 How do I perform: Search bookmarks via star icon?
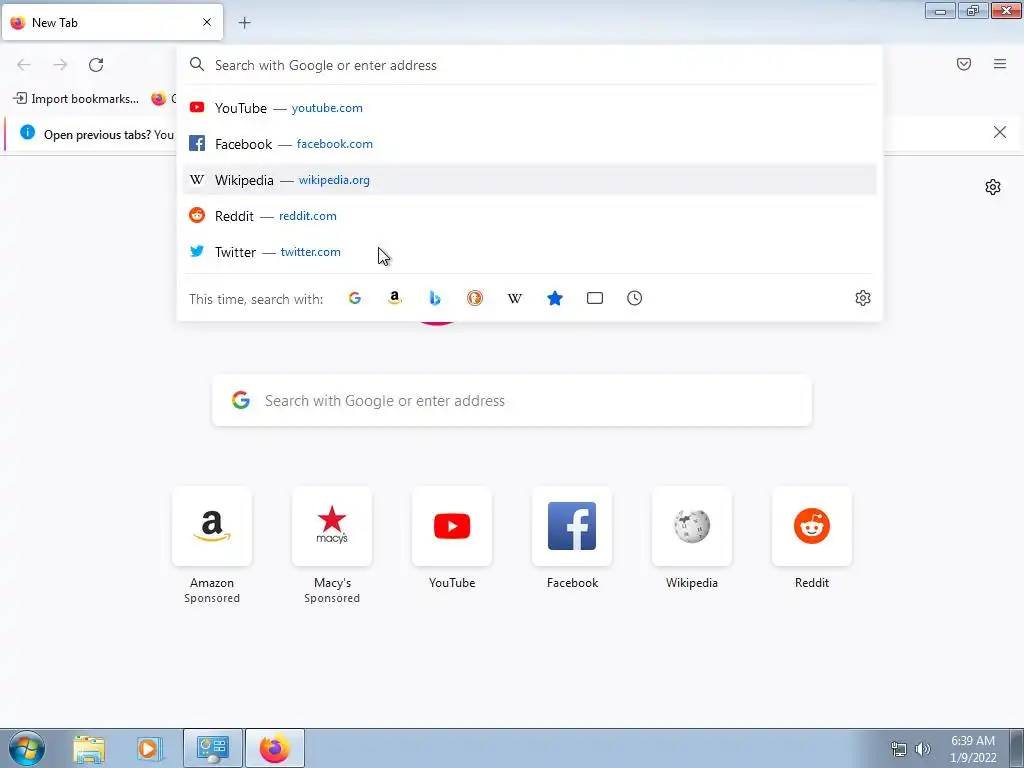coord(555,298)
